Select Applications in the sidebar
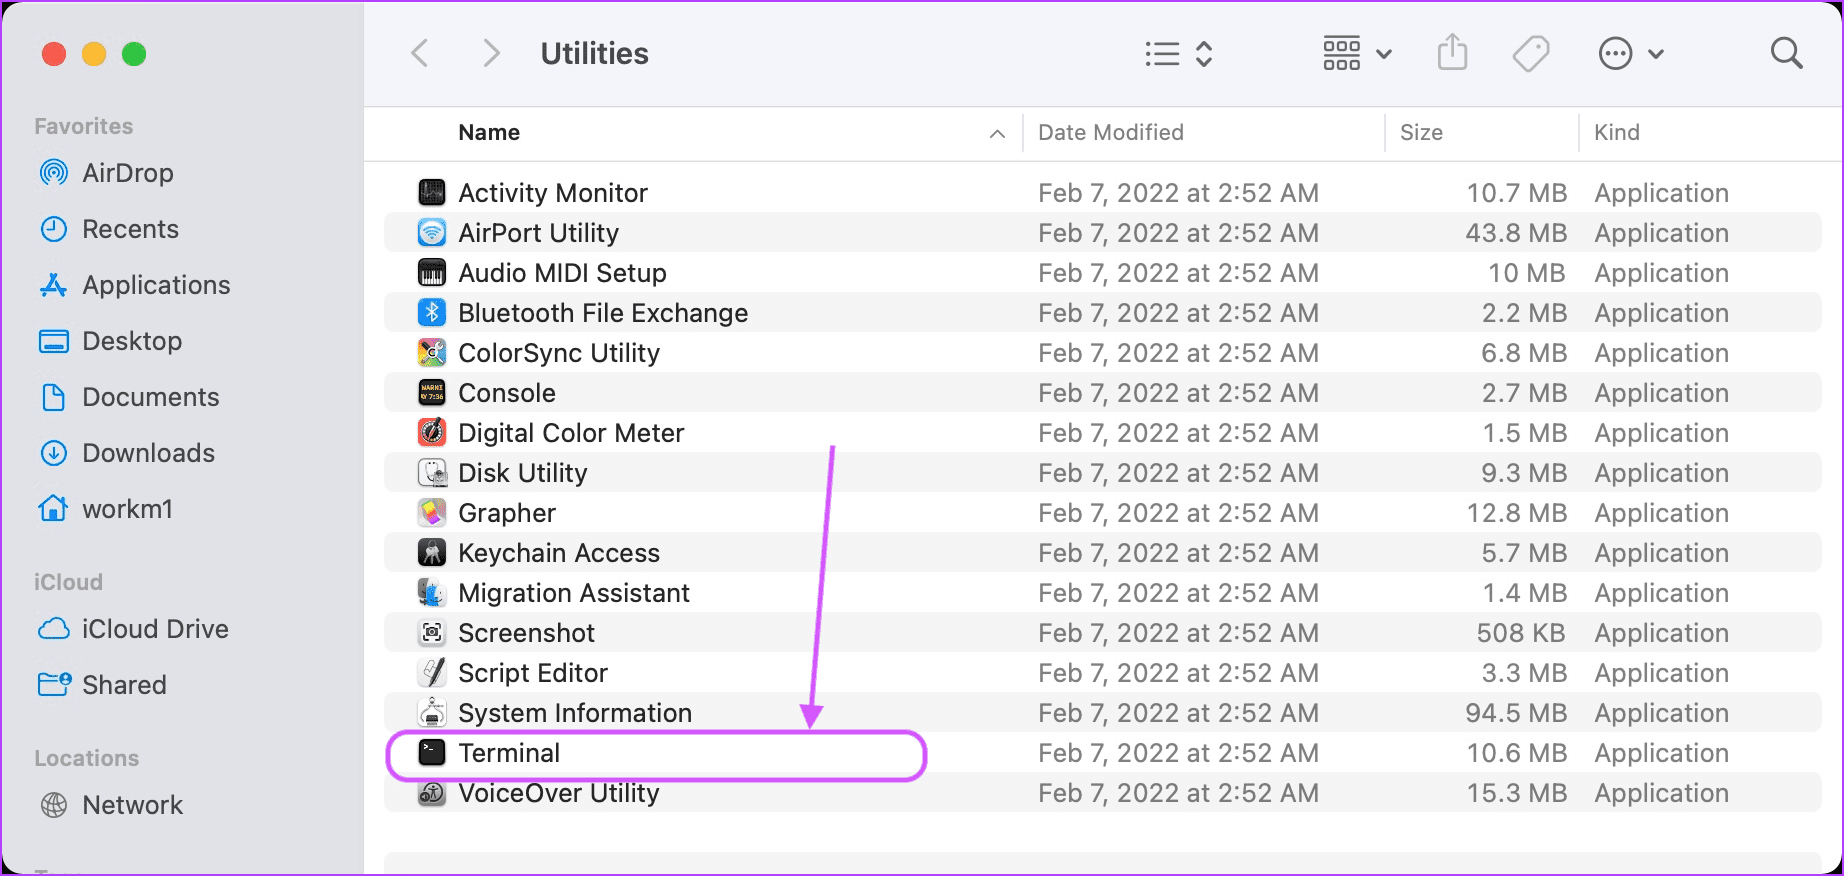 tap(156, 285)
